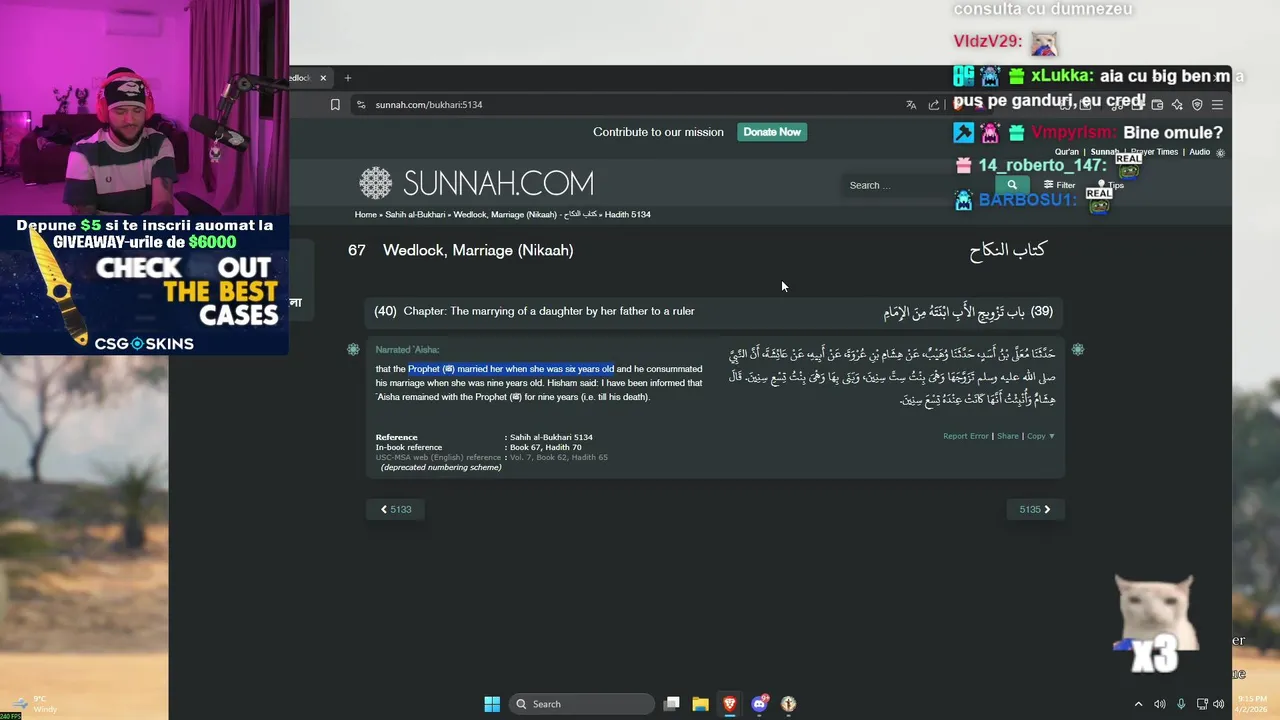
Task: Click the hadith marker icon beside Arabic text
Action: 1078,349
